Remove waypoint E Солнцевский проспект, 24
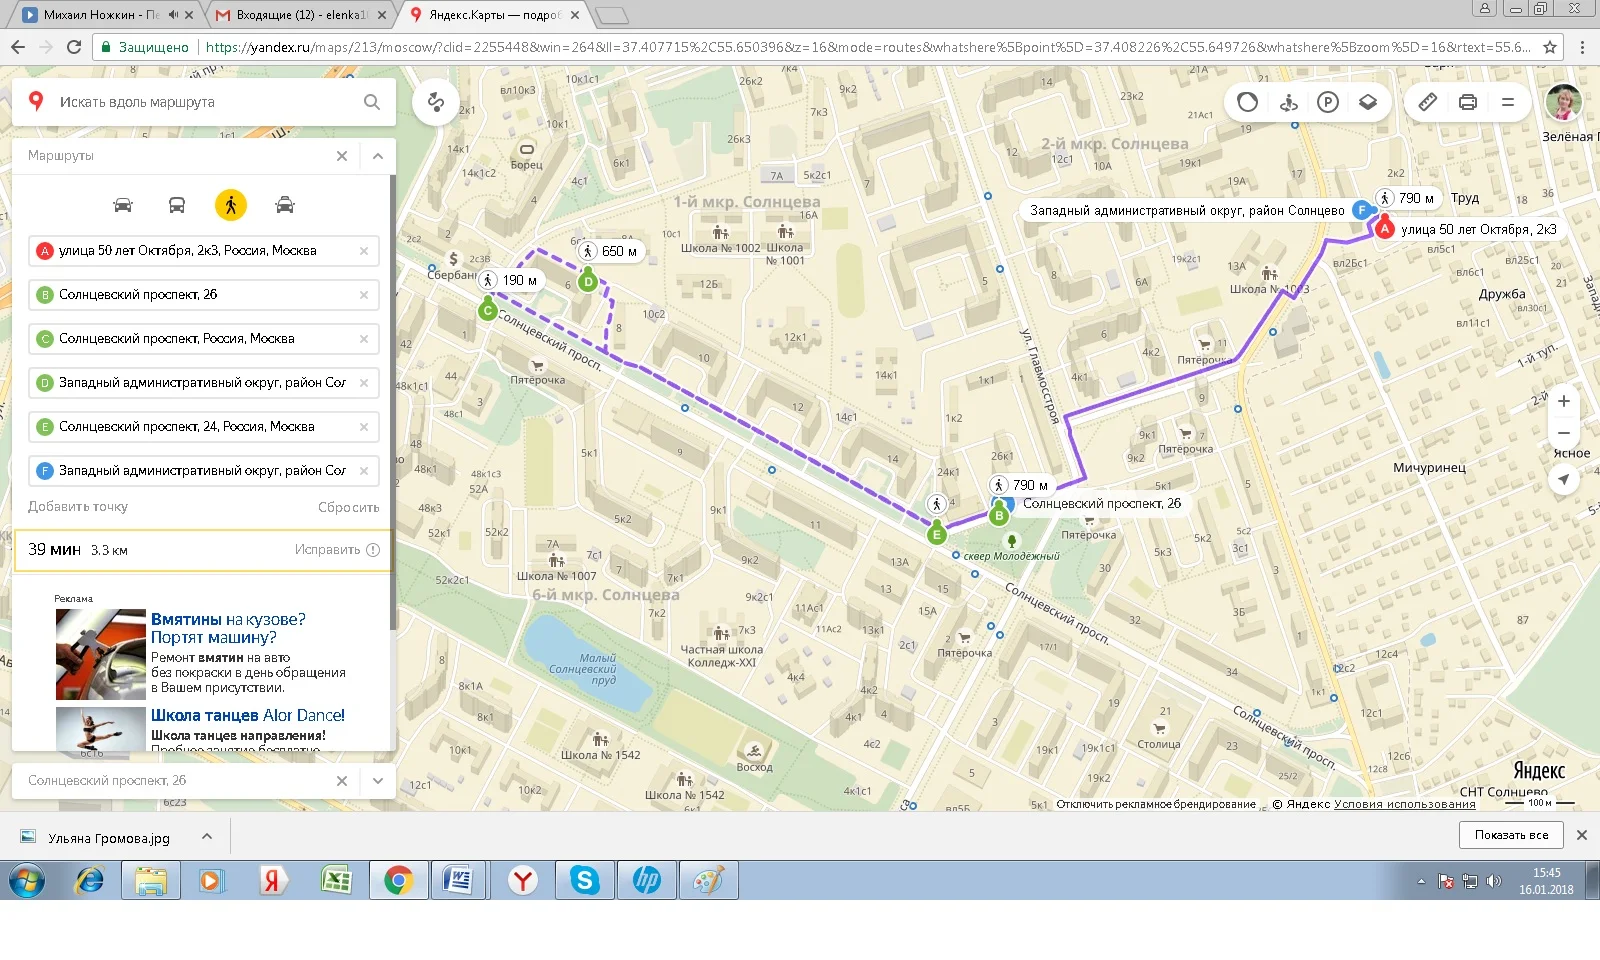This screenshot has width=1600, height=960. 364,427
